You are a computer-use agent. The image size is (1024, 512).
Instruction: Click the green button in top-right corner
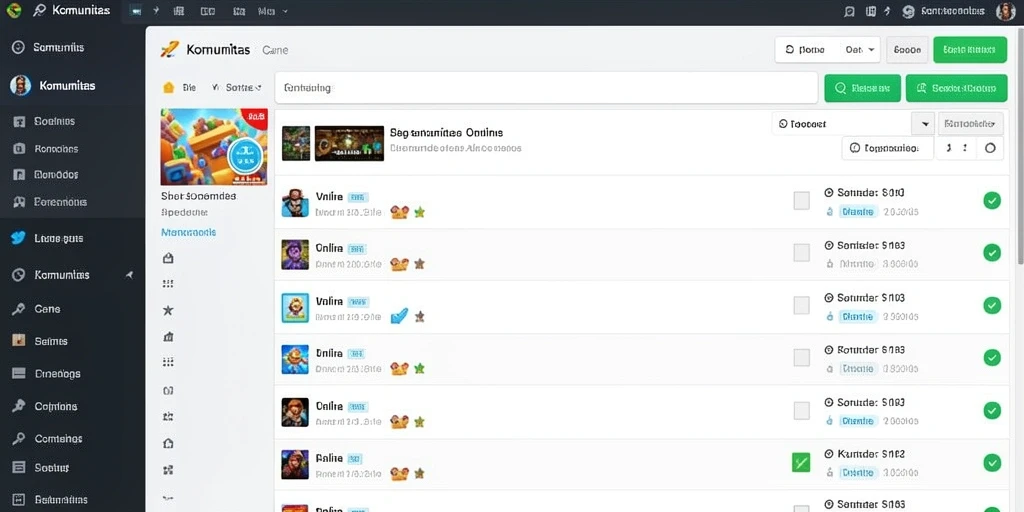coord(970,50)
